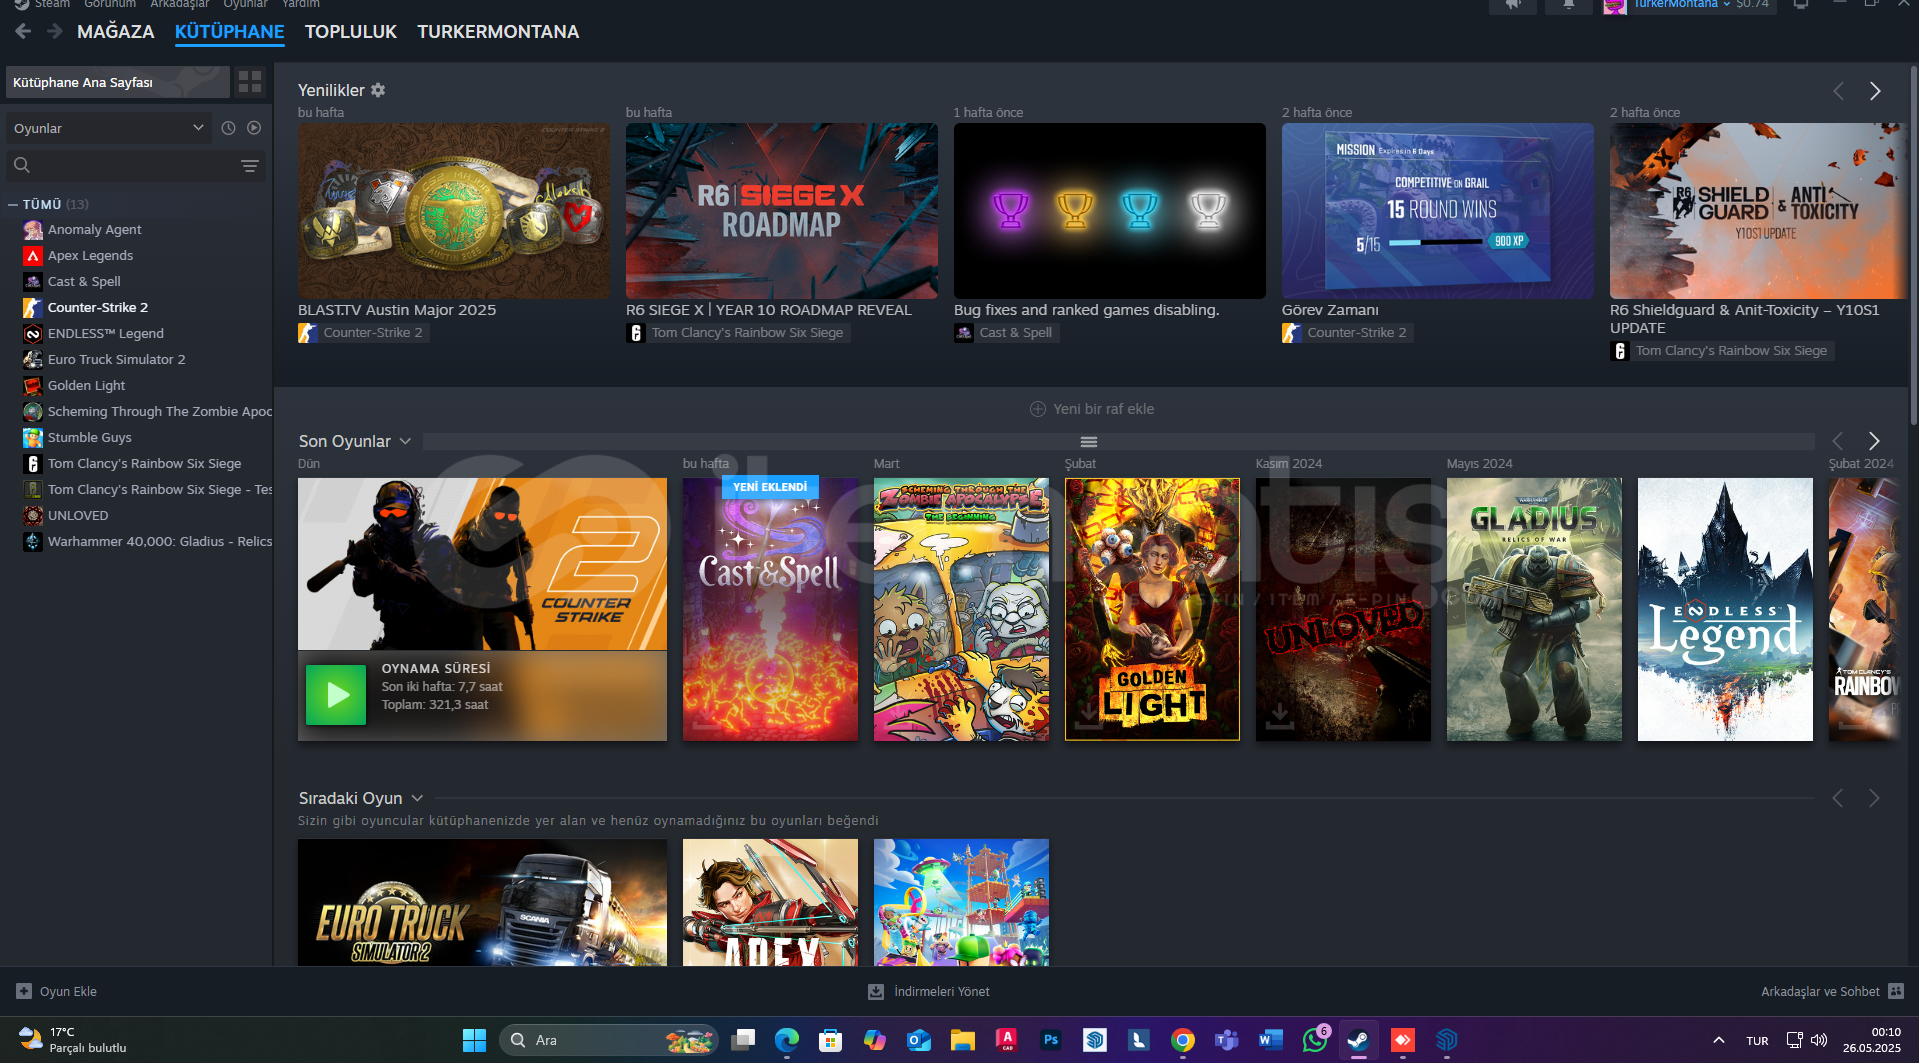Open Cast & Spell game cover
This screenshot has height=1063, width=1919.
[x=770, y=609]
